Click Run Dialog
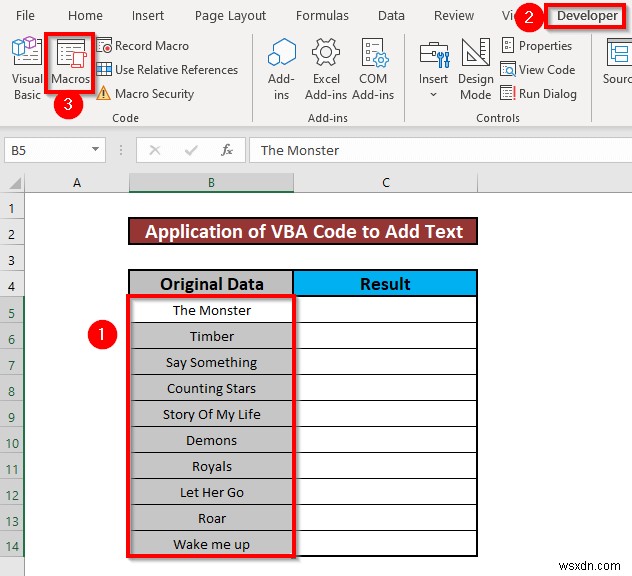 point(538,94)
